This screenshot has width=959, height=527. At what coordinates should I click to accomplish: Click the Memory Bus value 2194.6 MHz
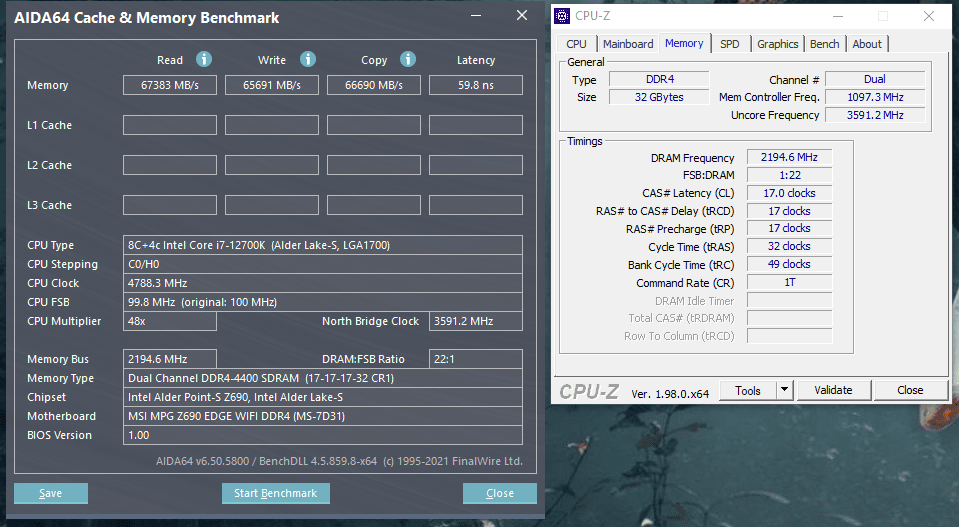pyautogui.click(x=170, y=359)
